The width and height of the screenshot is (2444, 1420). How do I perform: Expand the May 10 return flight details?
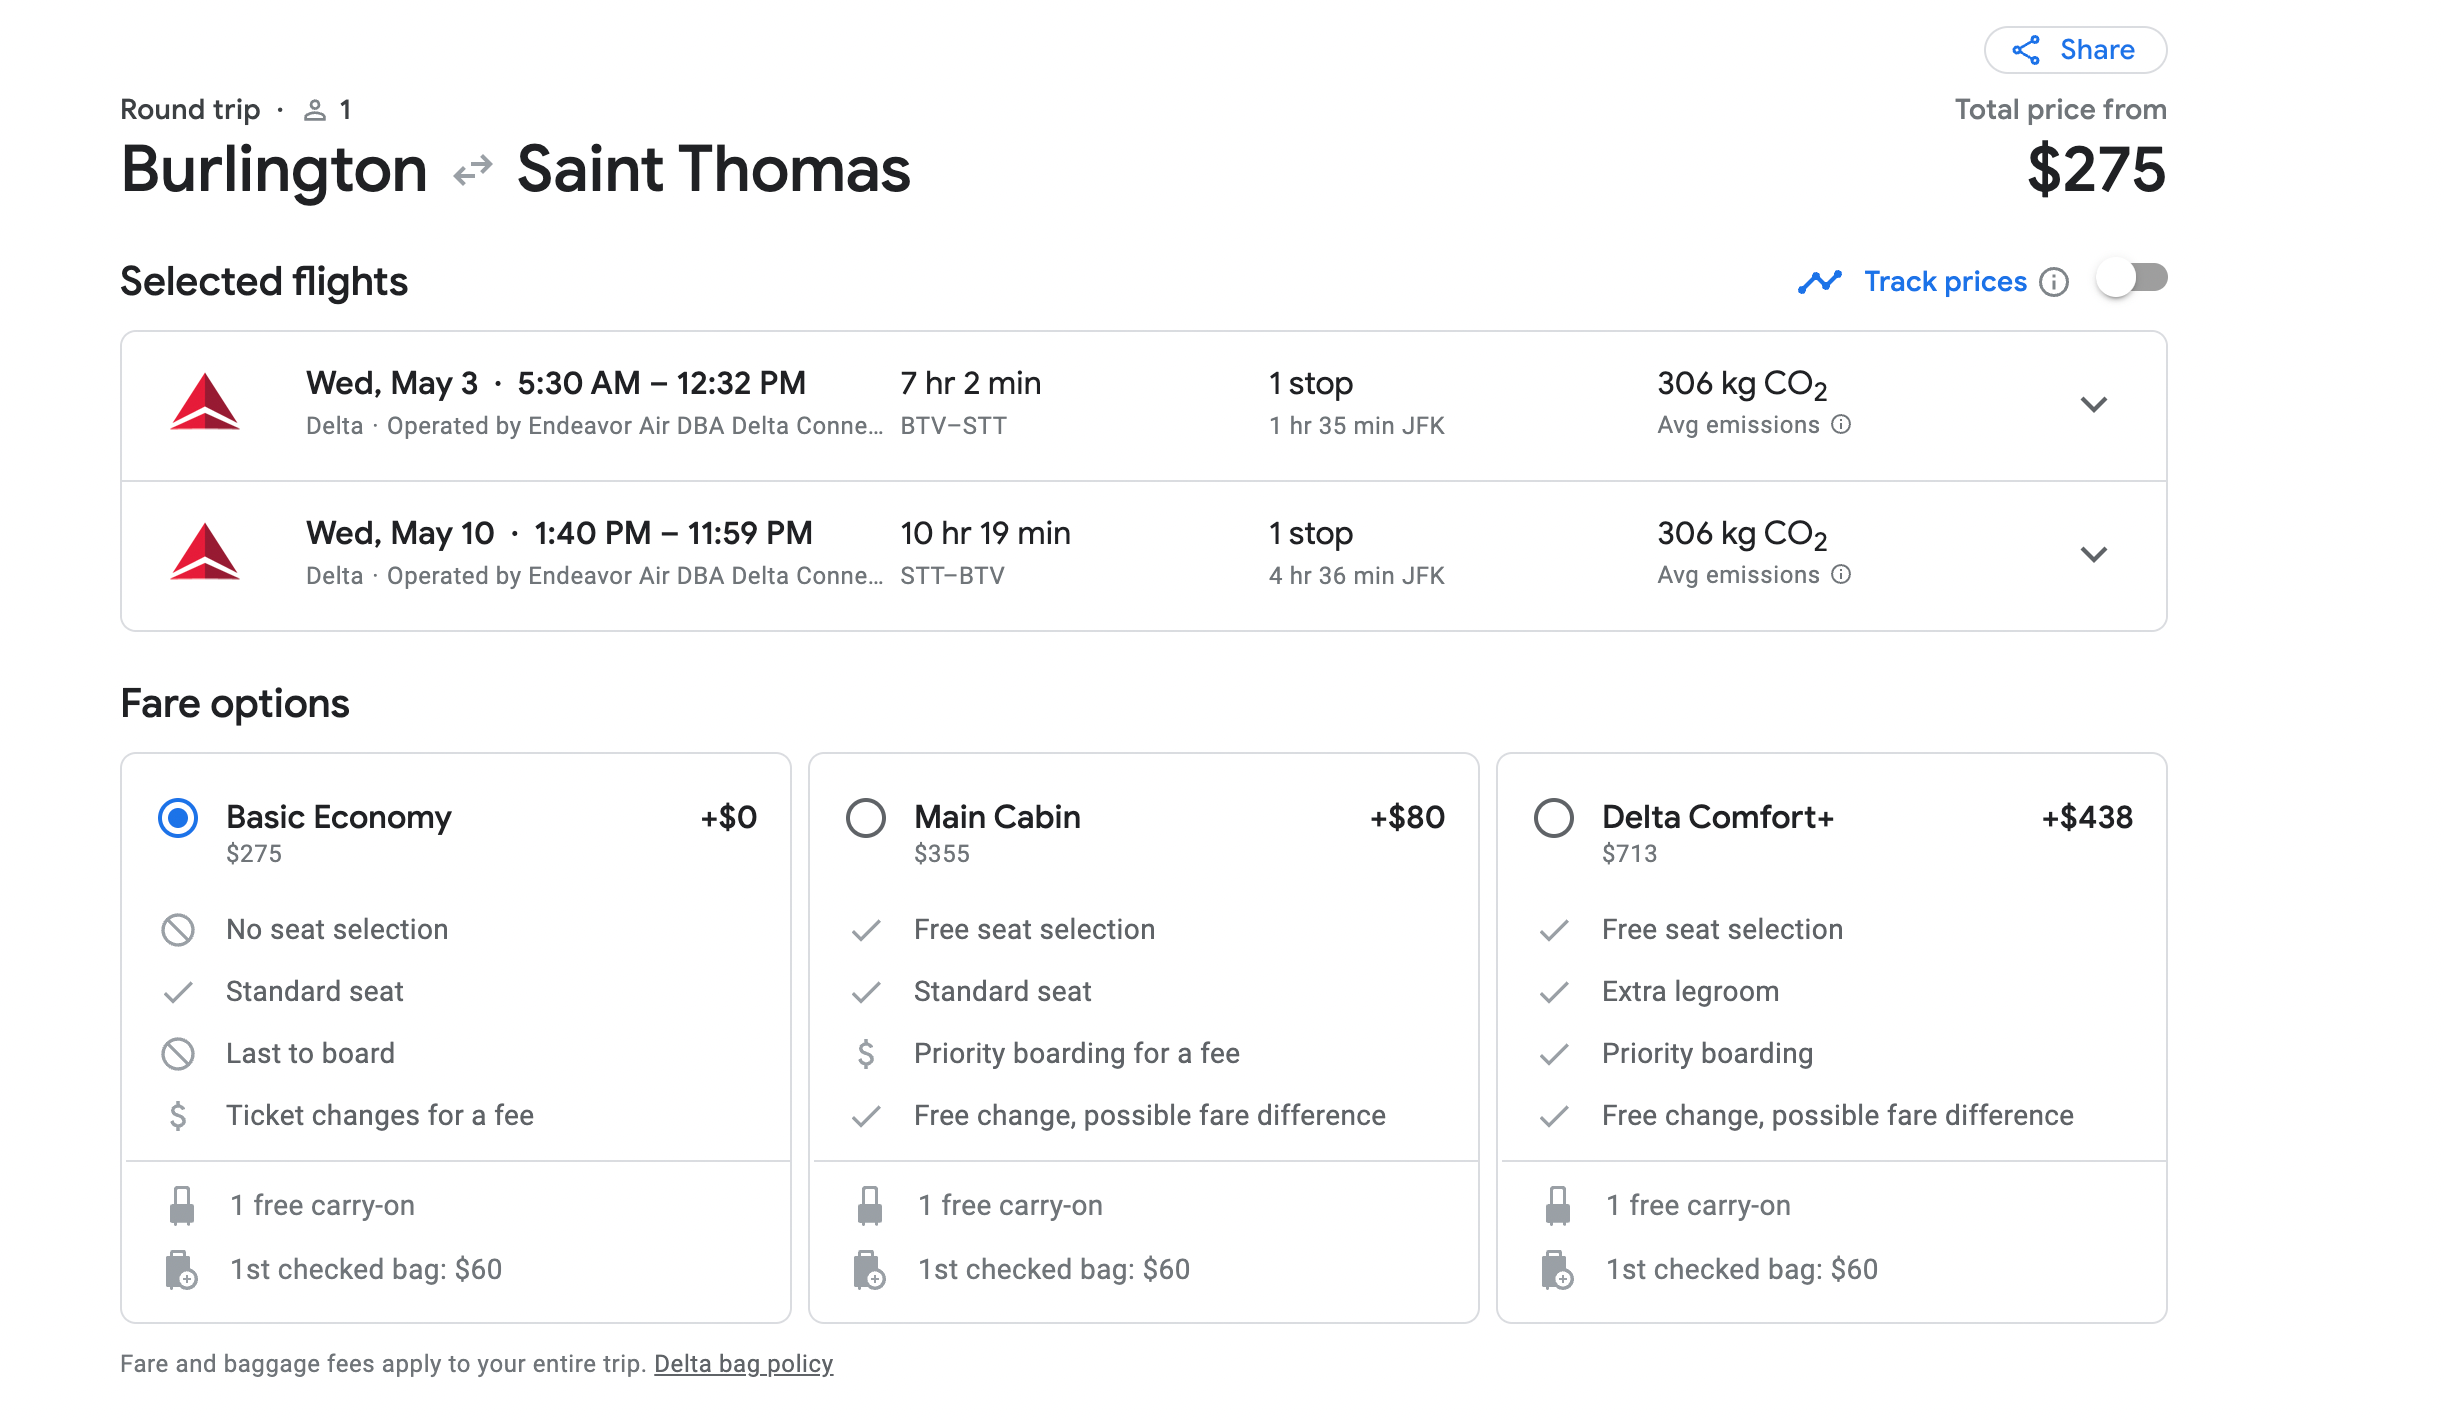(x=2093, y=554)
